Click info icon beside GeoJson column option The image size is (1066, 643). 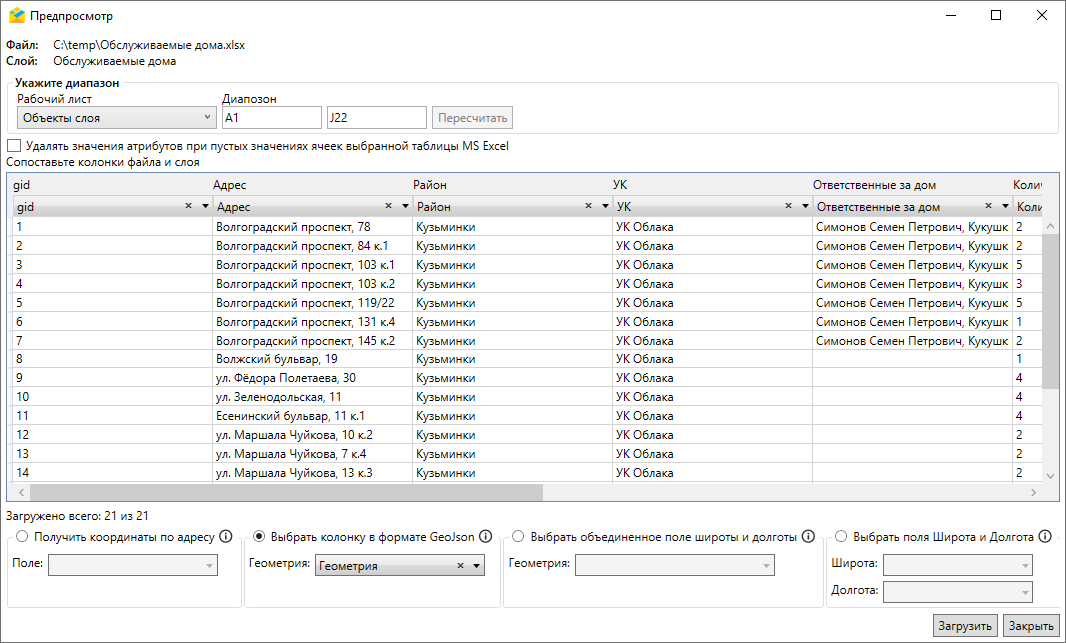click(485, 537)
